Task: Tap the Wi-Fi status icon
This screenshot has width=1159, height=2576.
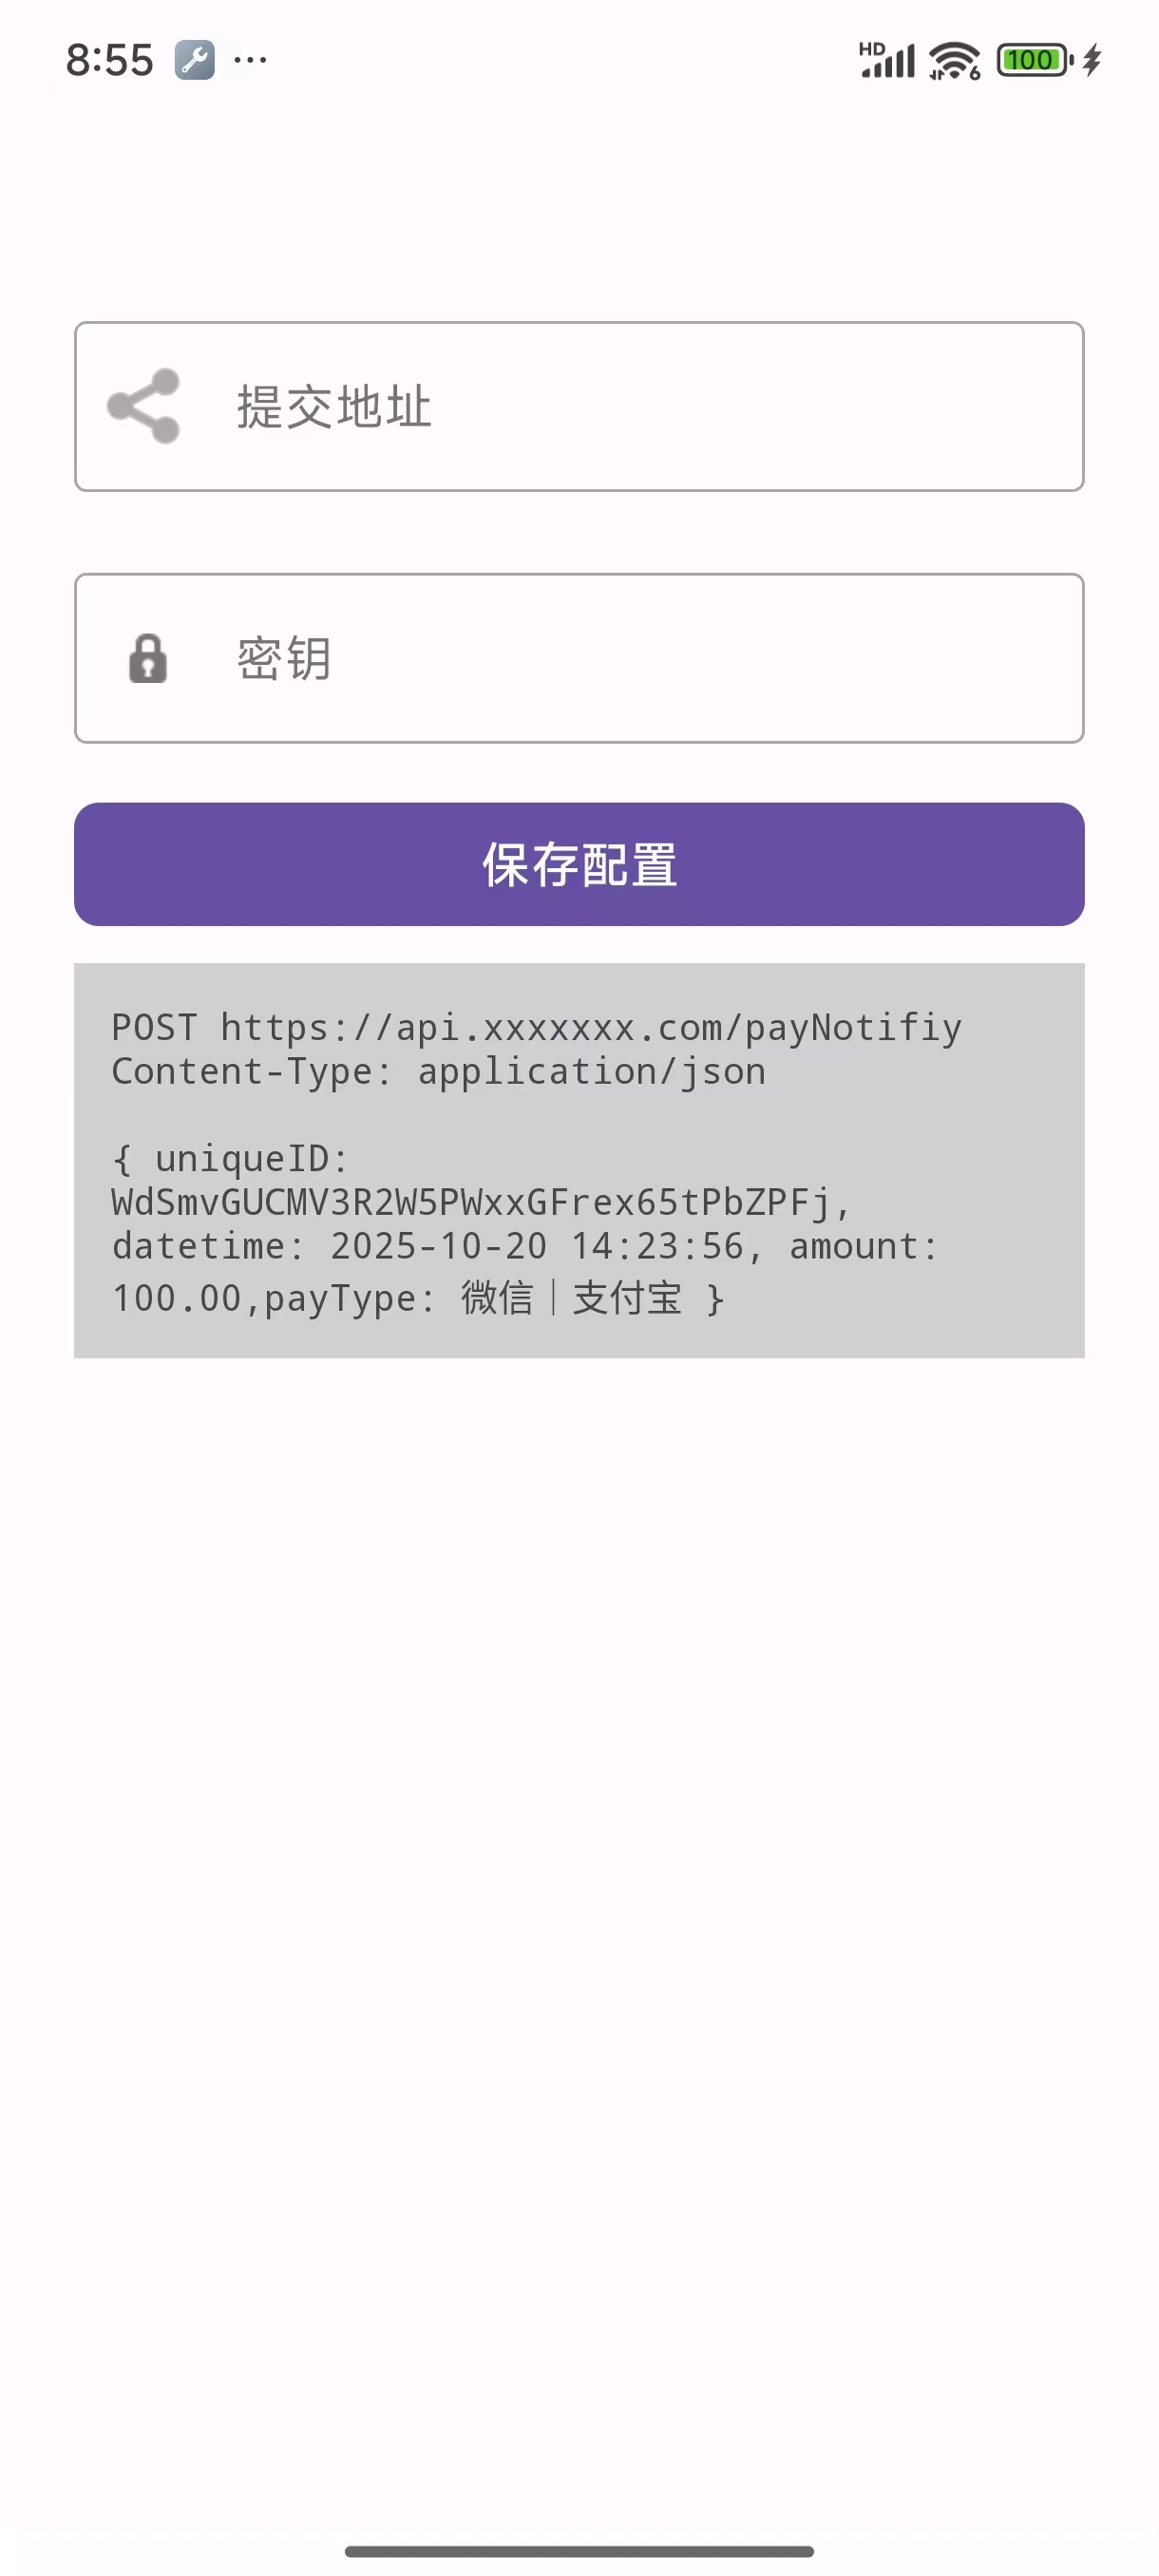Action: click(x=955, y=61)
